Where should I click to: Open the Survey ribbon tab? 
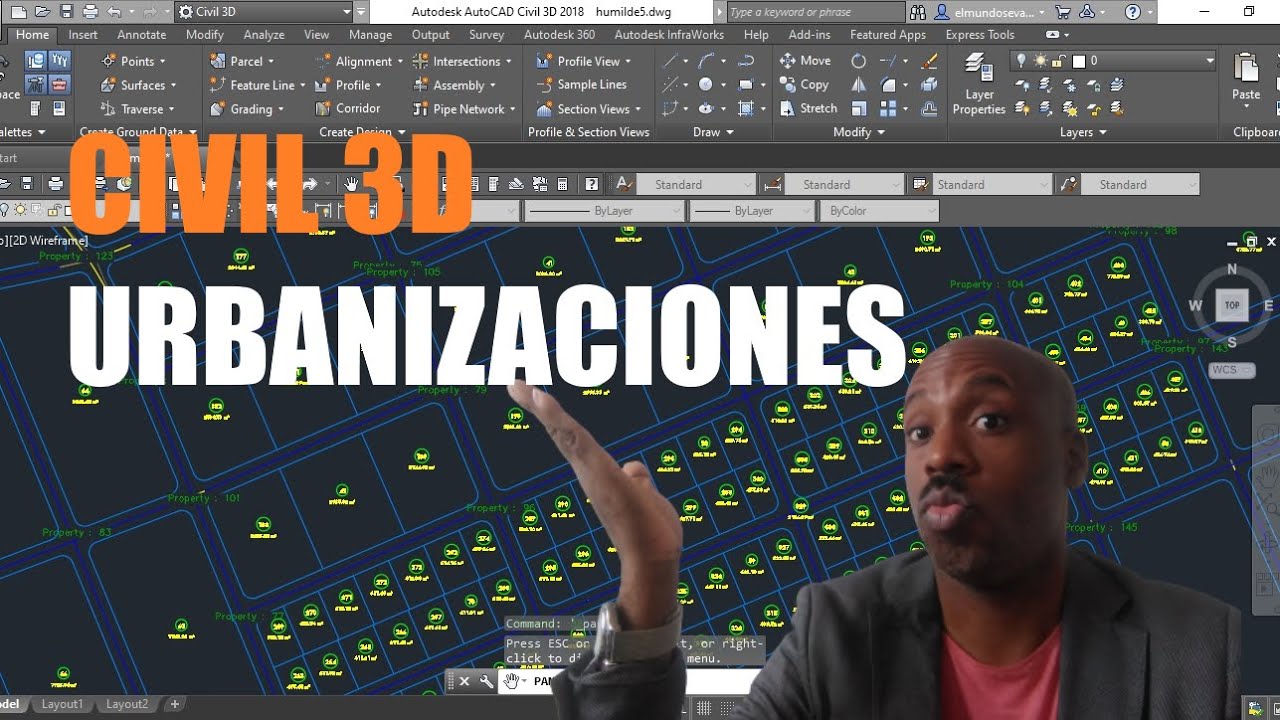point(486,34)
